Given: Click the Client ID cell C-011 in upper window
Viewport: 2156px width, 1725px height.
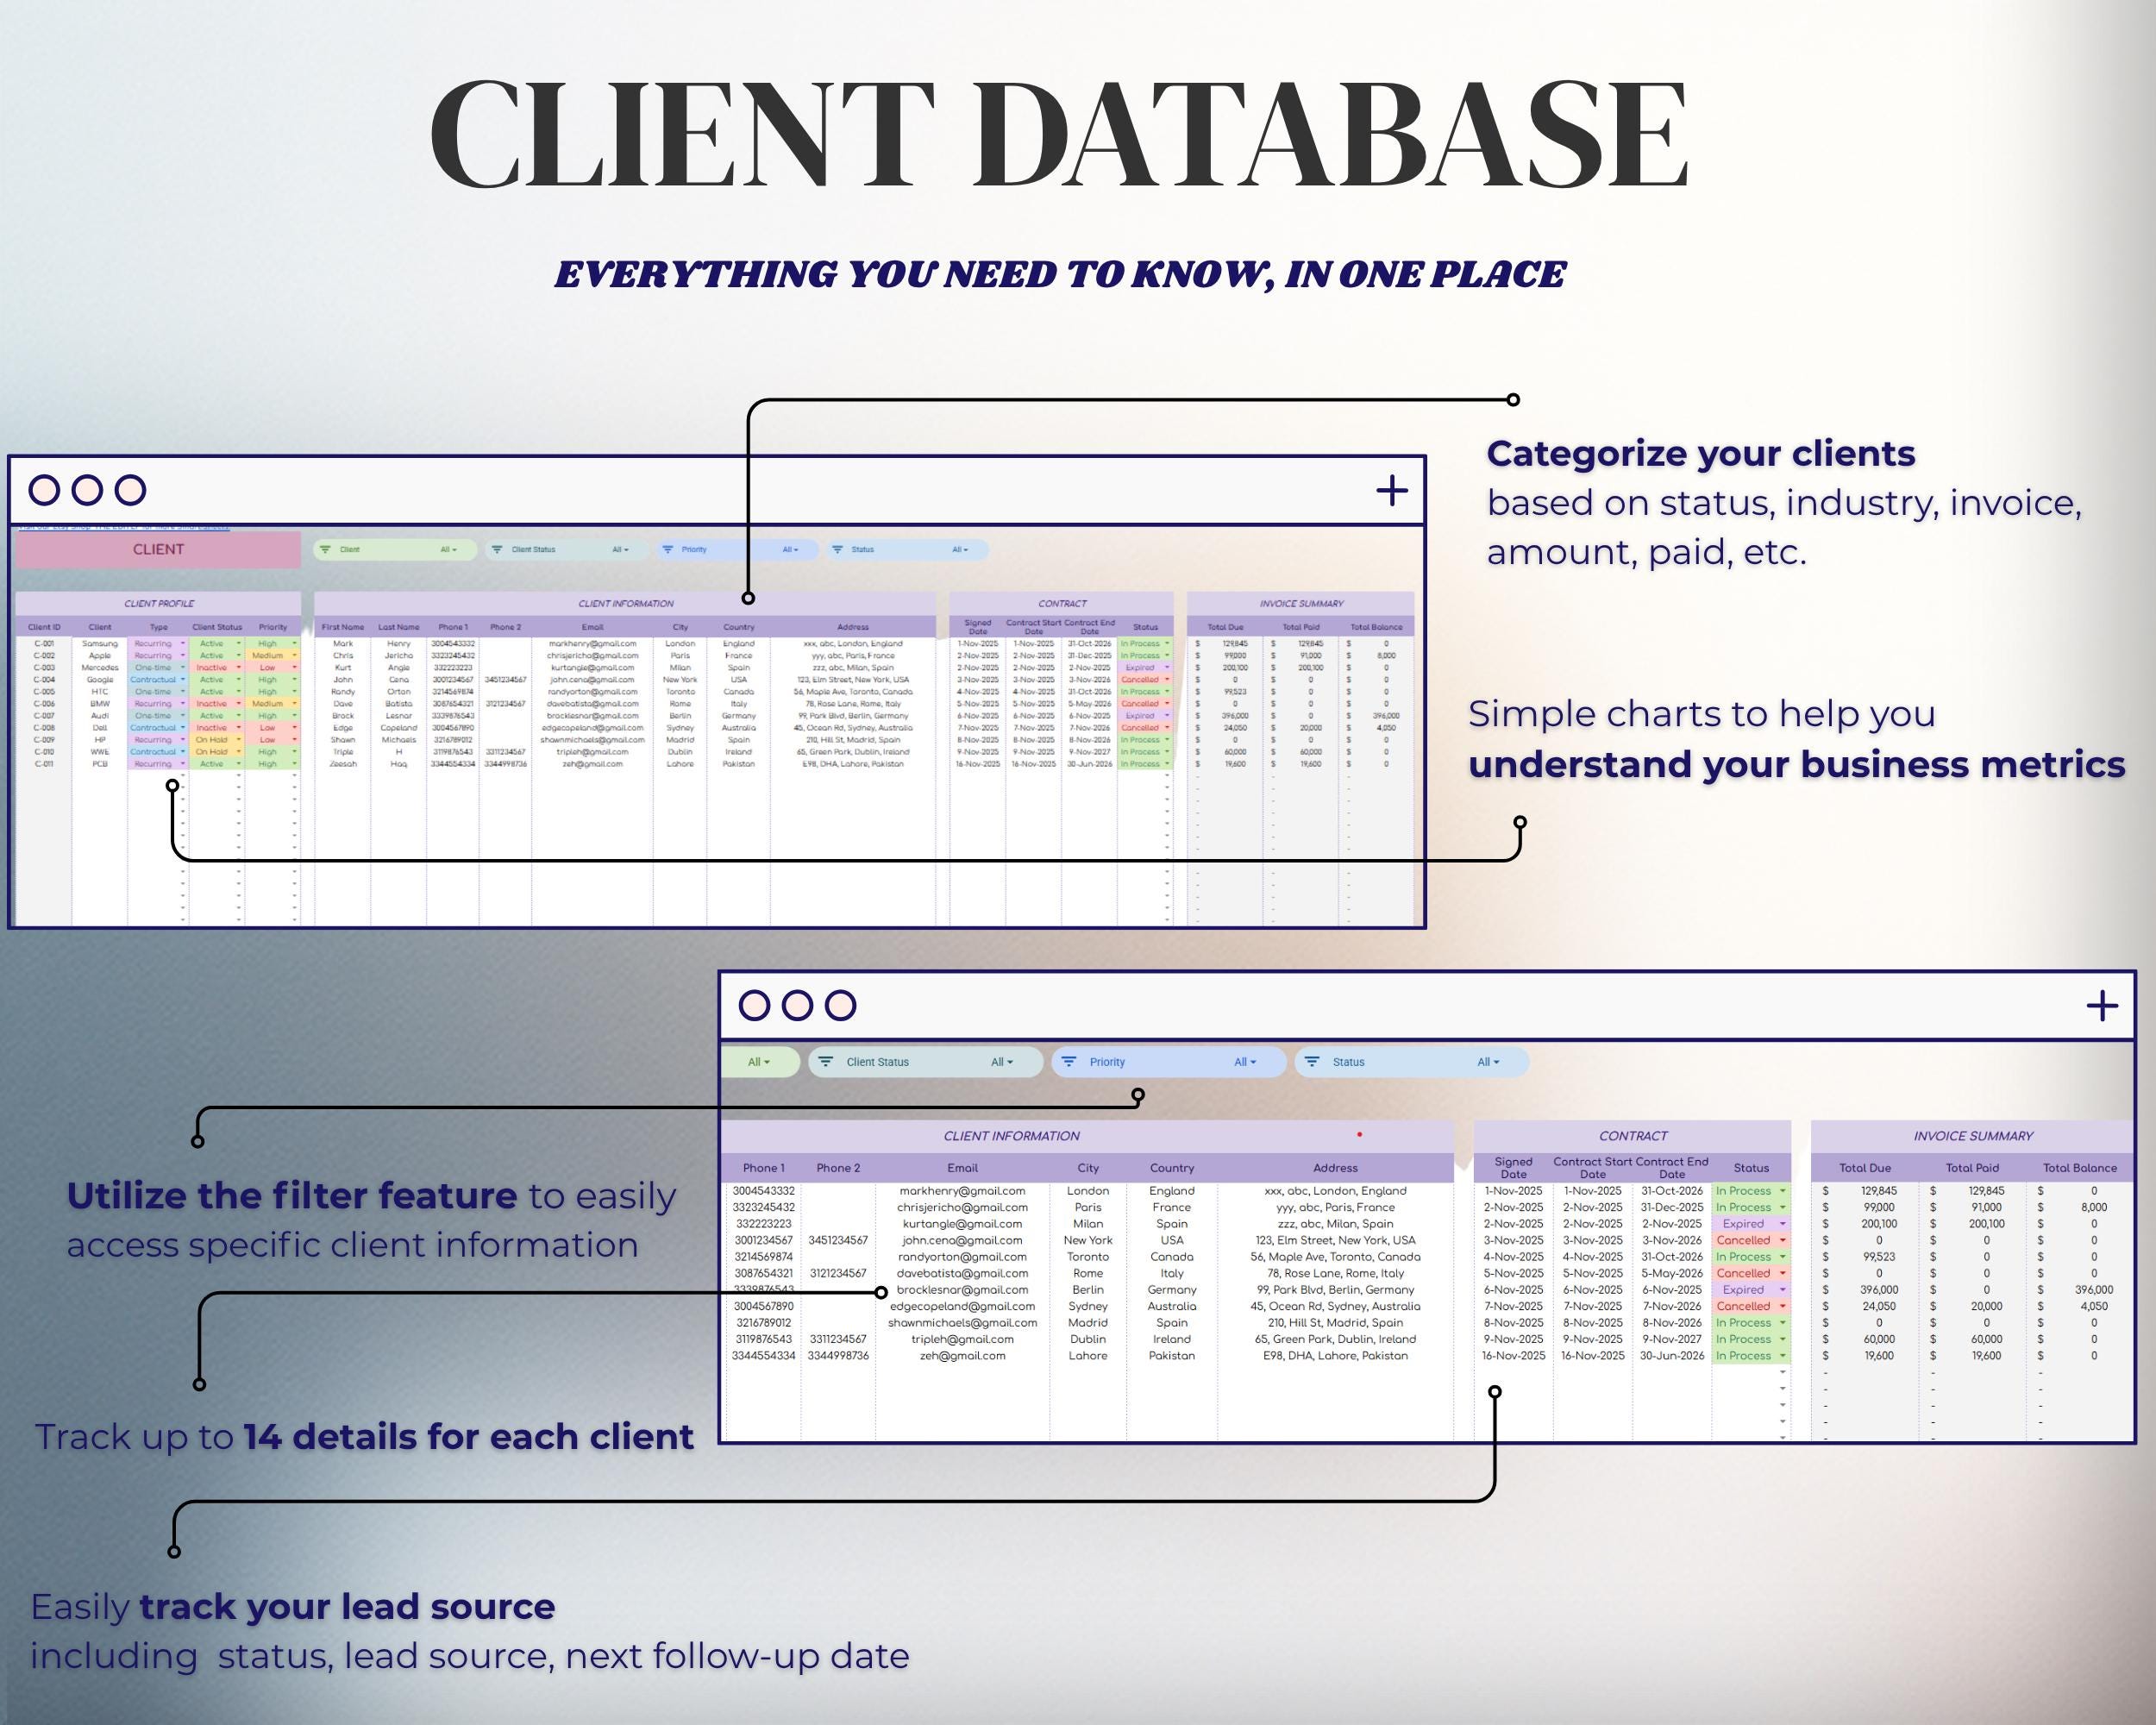Looking at the screenshot, I should coord(44,764).
